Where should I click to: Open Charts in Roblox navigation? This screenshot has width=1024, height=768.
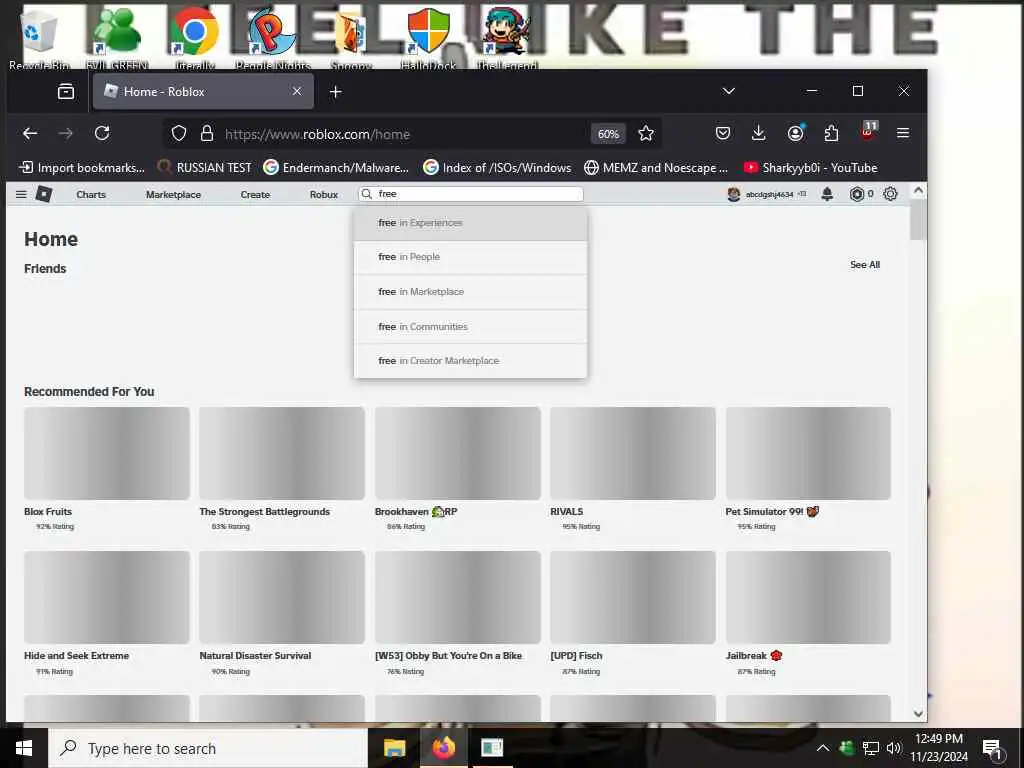(91, 195)
